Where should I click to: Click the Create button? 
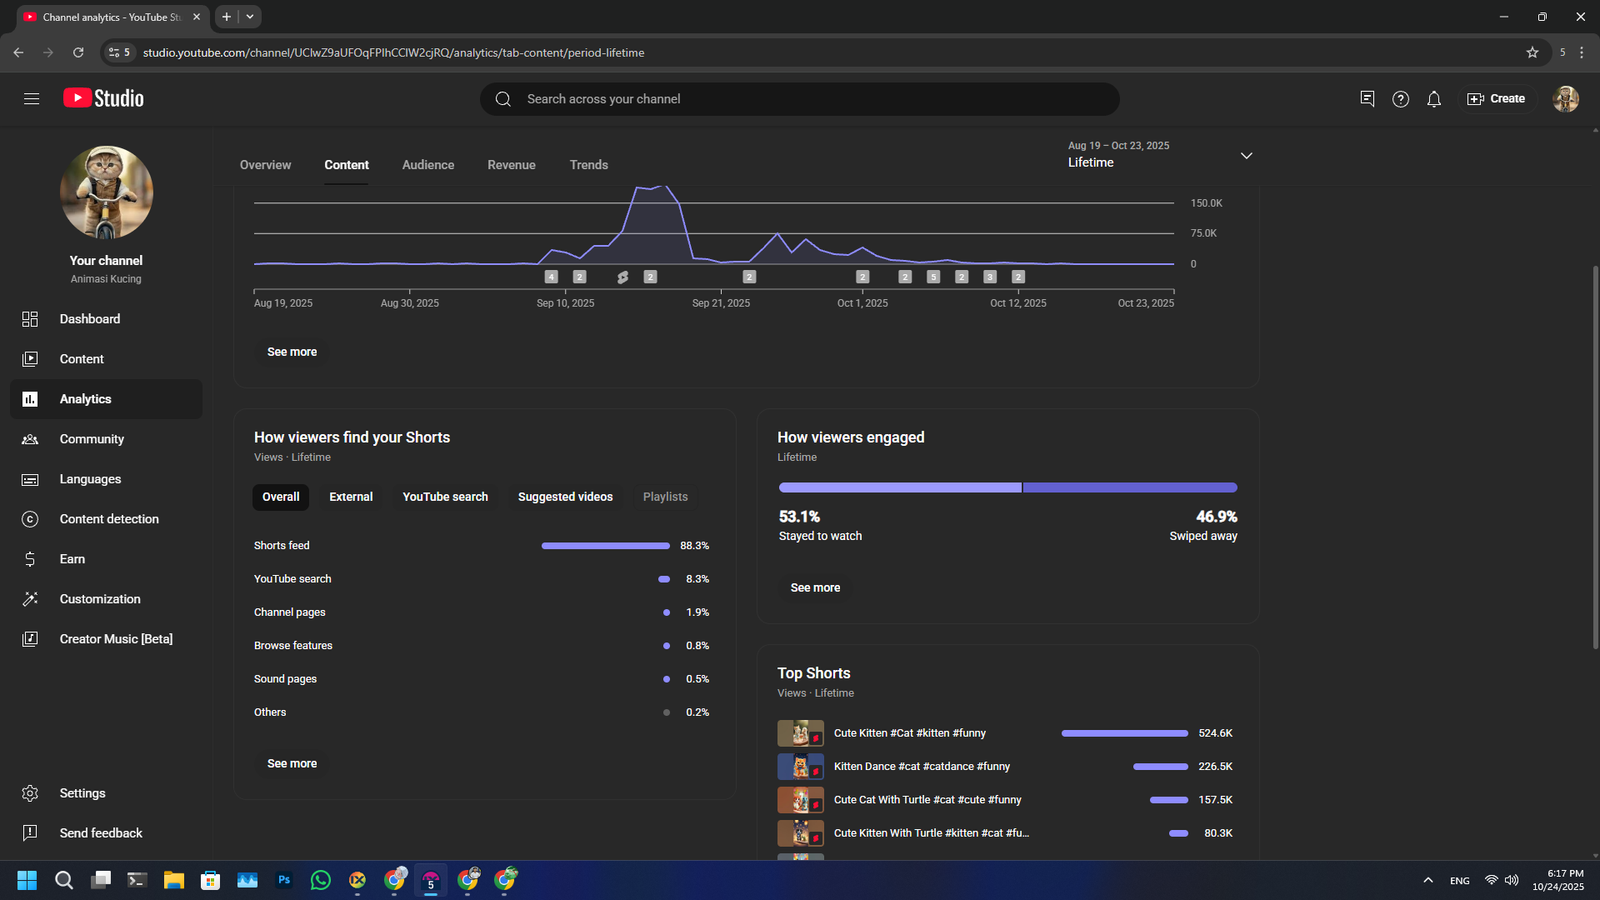pyautogui.click(x=1496, y=99)
